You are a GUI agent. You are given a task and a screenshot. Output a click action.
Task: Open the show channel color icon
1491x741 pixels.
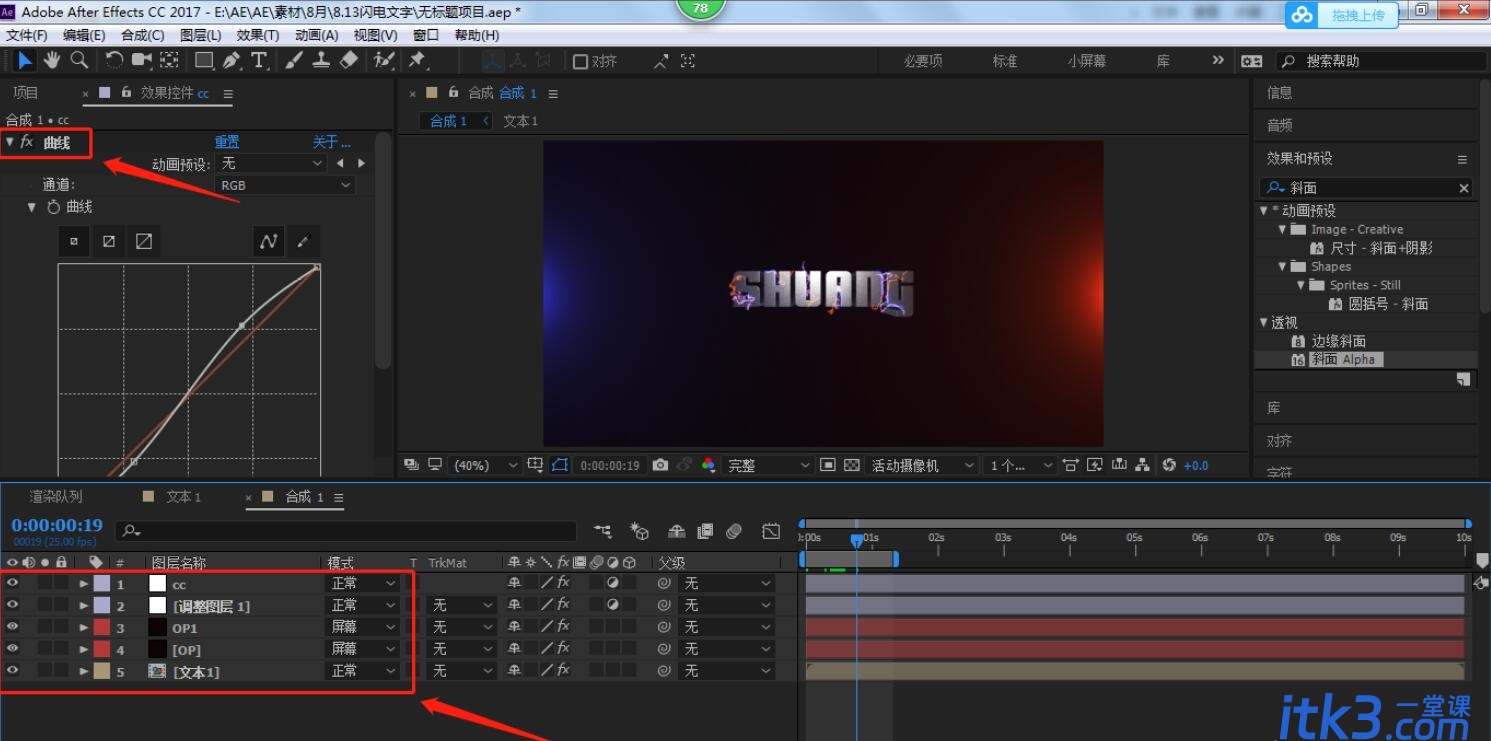click(x=709, y=465)
